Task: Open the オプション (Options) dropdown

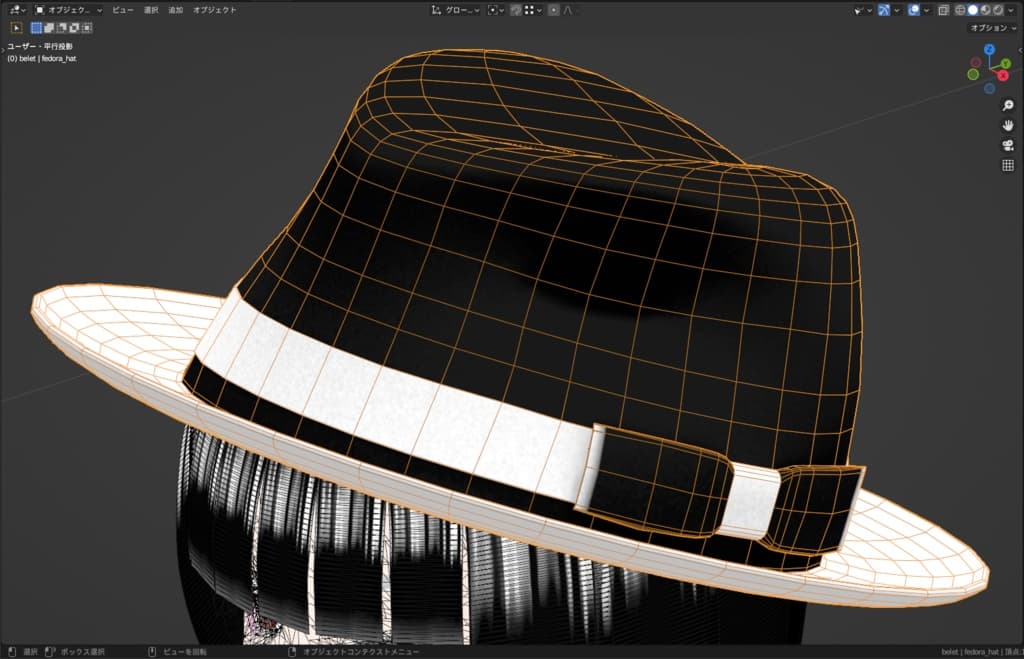Action: (x=992, y=28)
